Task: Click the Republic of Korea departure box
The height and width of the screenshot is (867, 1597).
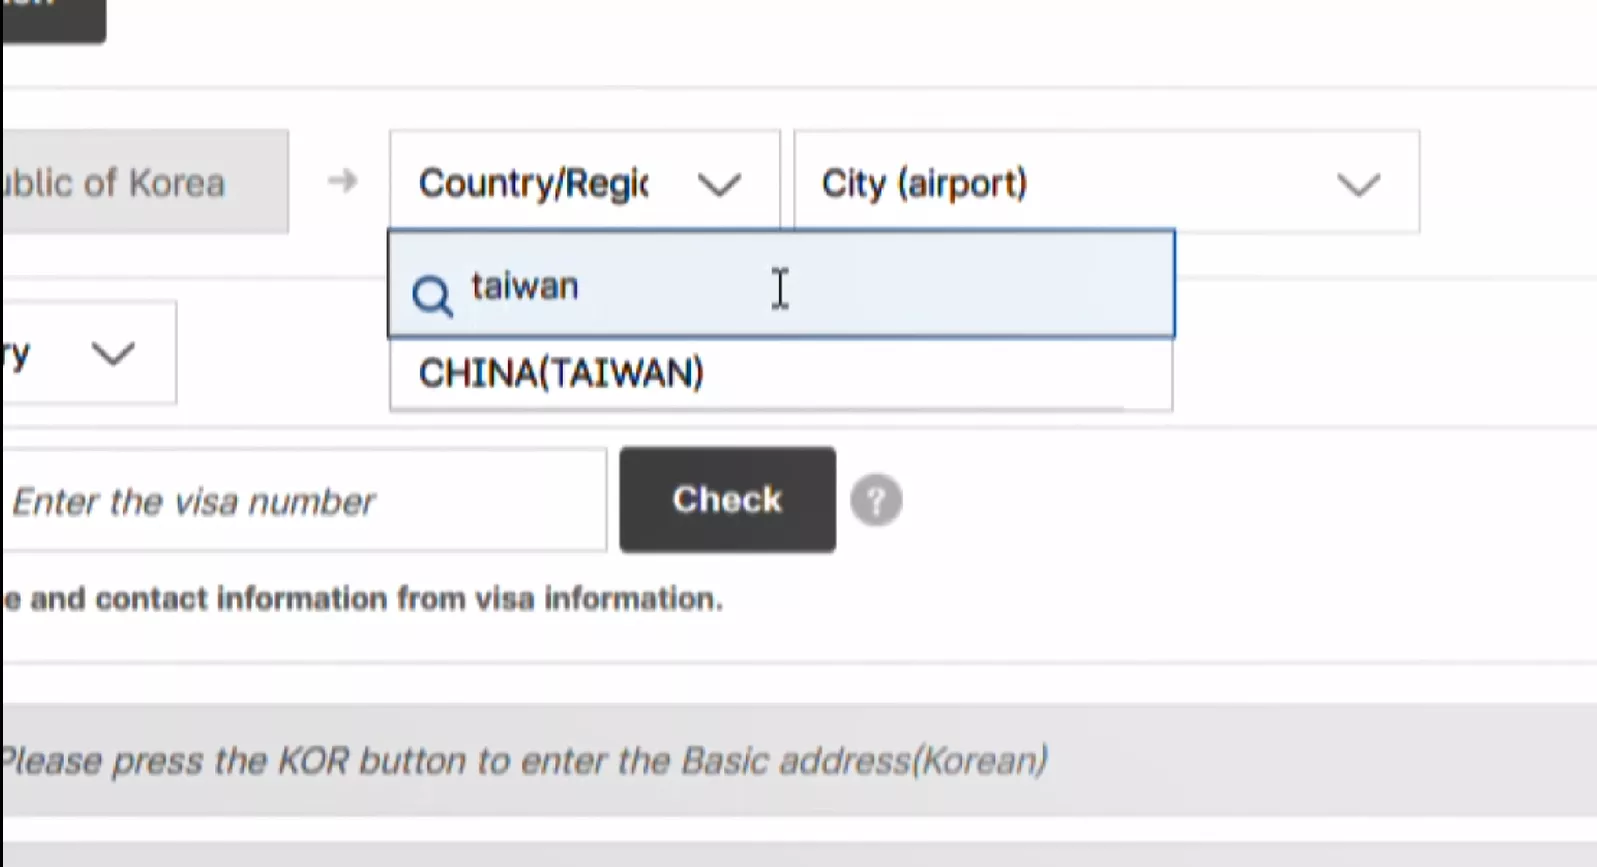Action: pos(144,182)
